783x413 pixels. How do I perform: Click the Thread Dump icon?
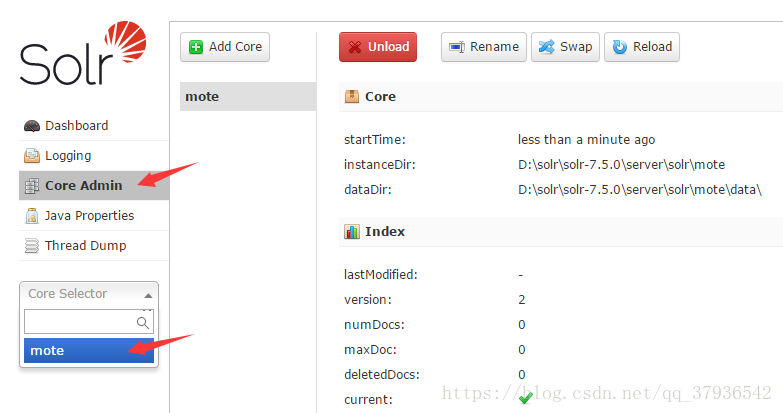pos(32,246)
